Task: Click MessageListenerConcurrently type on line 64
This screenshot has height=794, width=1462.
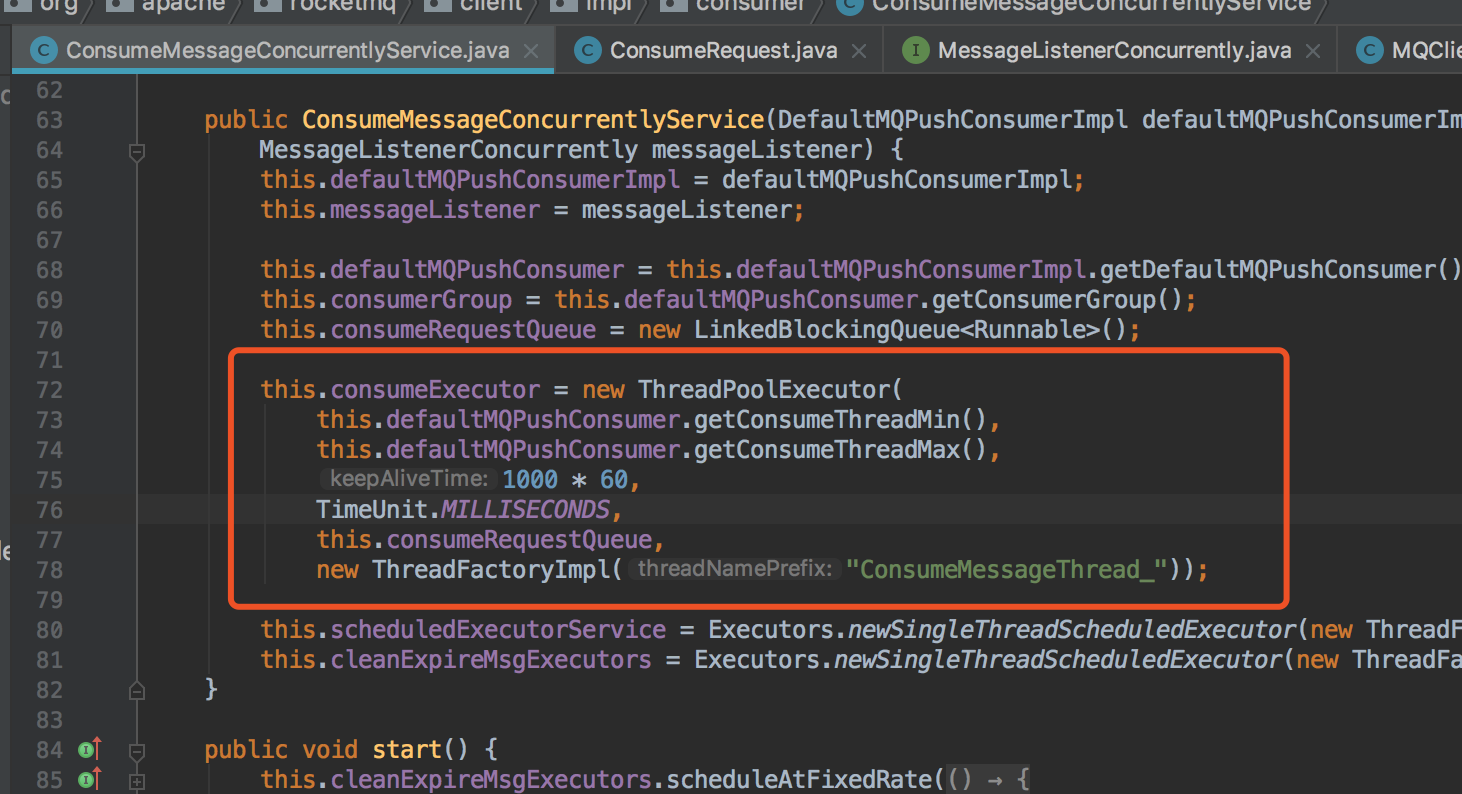Action: tap(448, 150)
